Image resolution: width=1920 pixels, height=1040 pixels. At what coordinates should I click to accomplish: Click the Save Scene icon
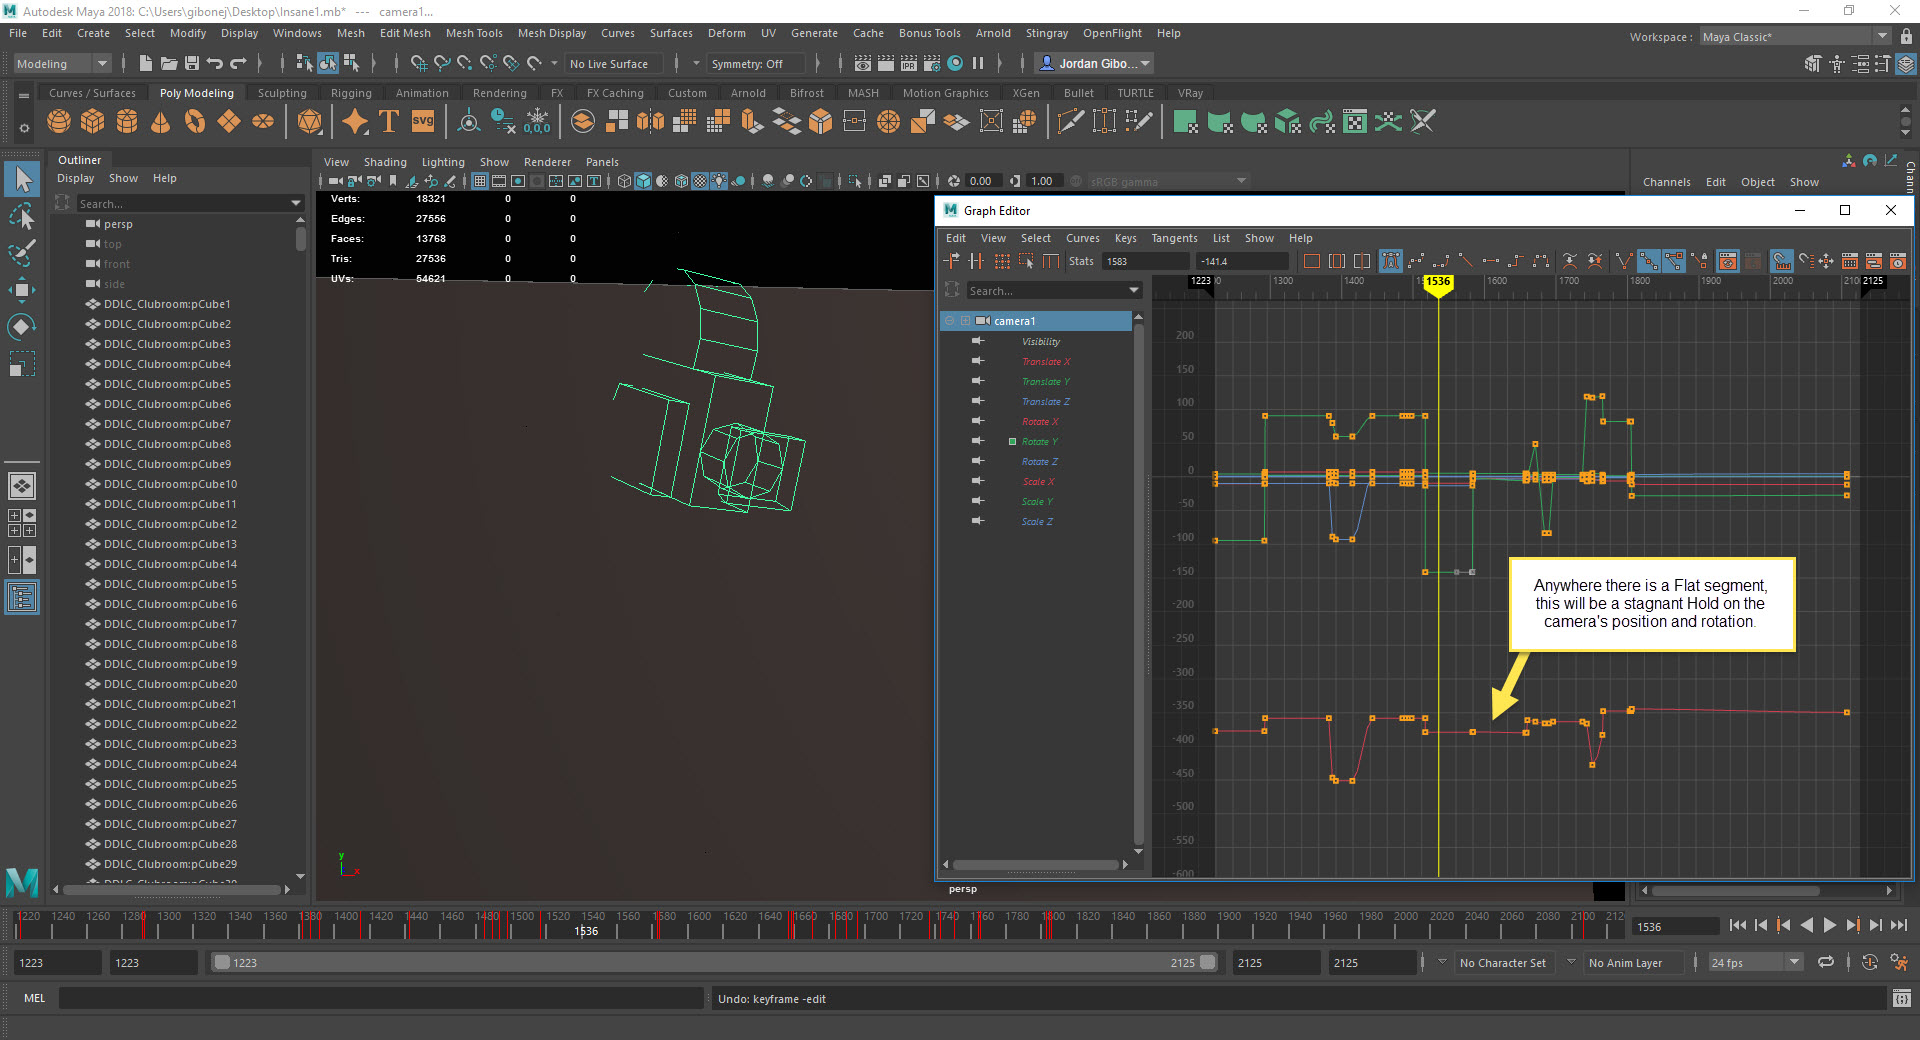pos(191,64)
